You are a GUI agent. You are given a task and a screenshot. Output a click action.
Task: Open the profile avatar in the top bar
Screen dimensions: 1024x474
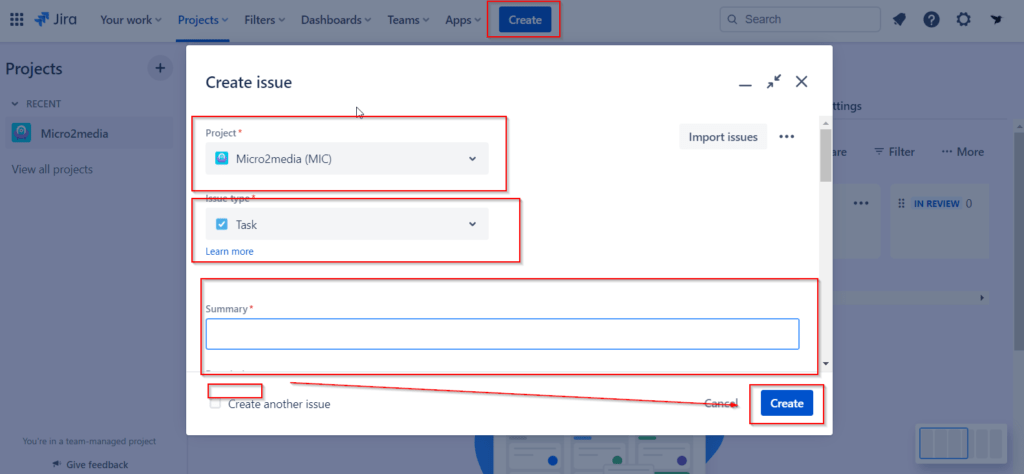[996, 20]
